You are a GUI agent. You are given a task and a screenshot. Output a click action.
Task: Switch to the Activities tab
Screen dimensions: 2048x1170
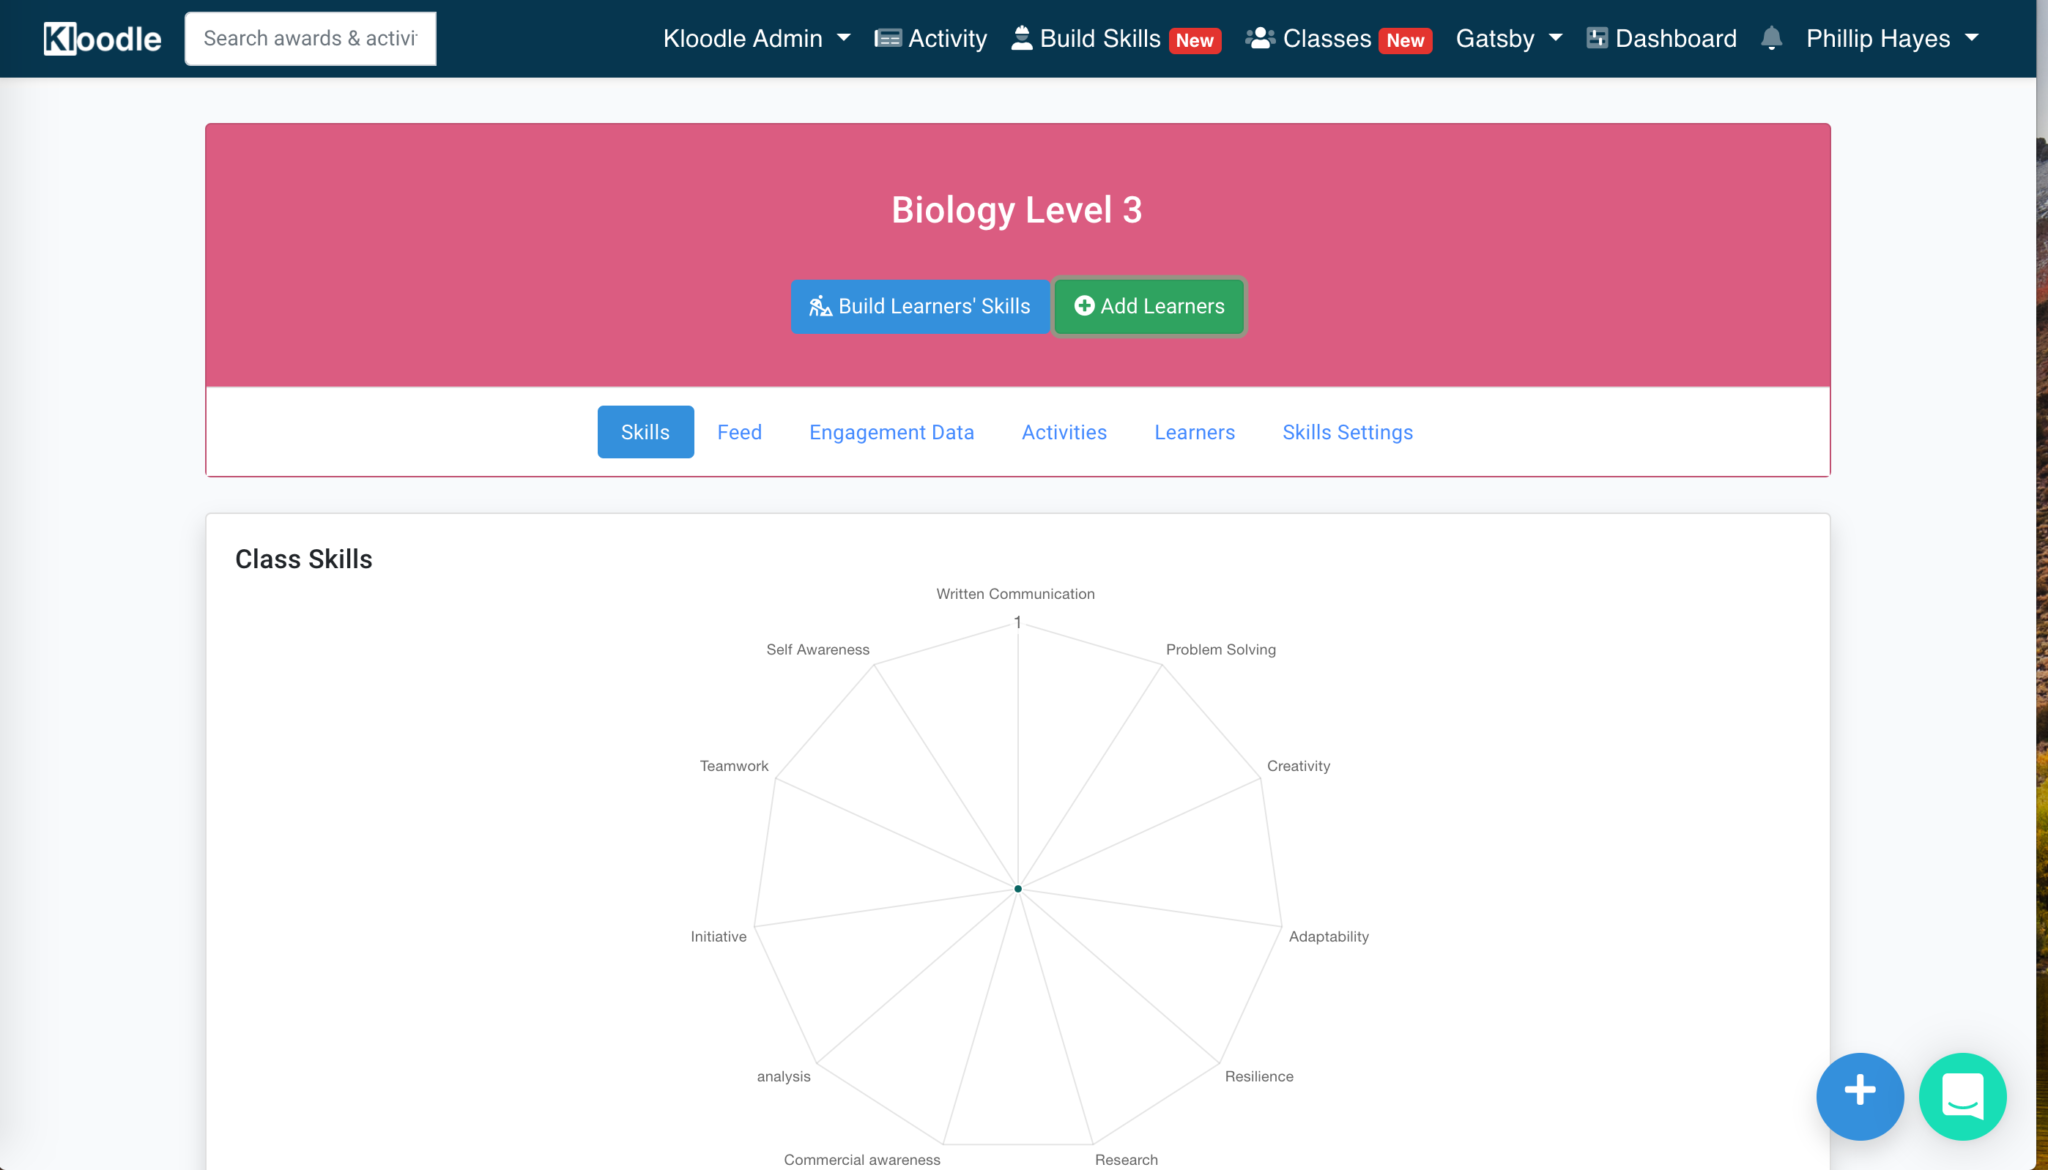pos(1063,432)
